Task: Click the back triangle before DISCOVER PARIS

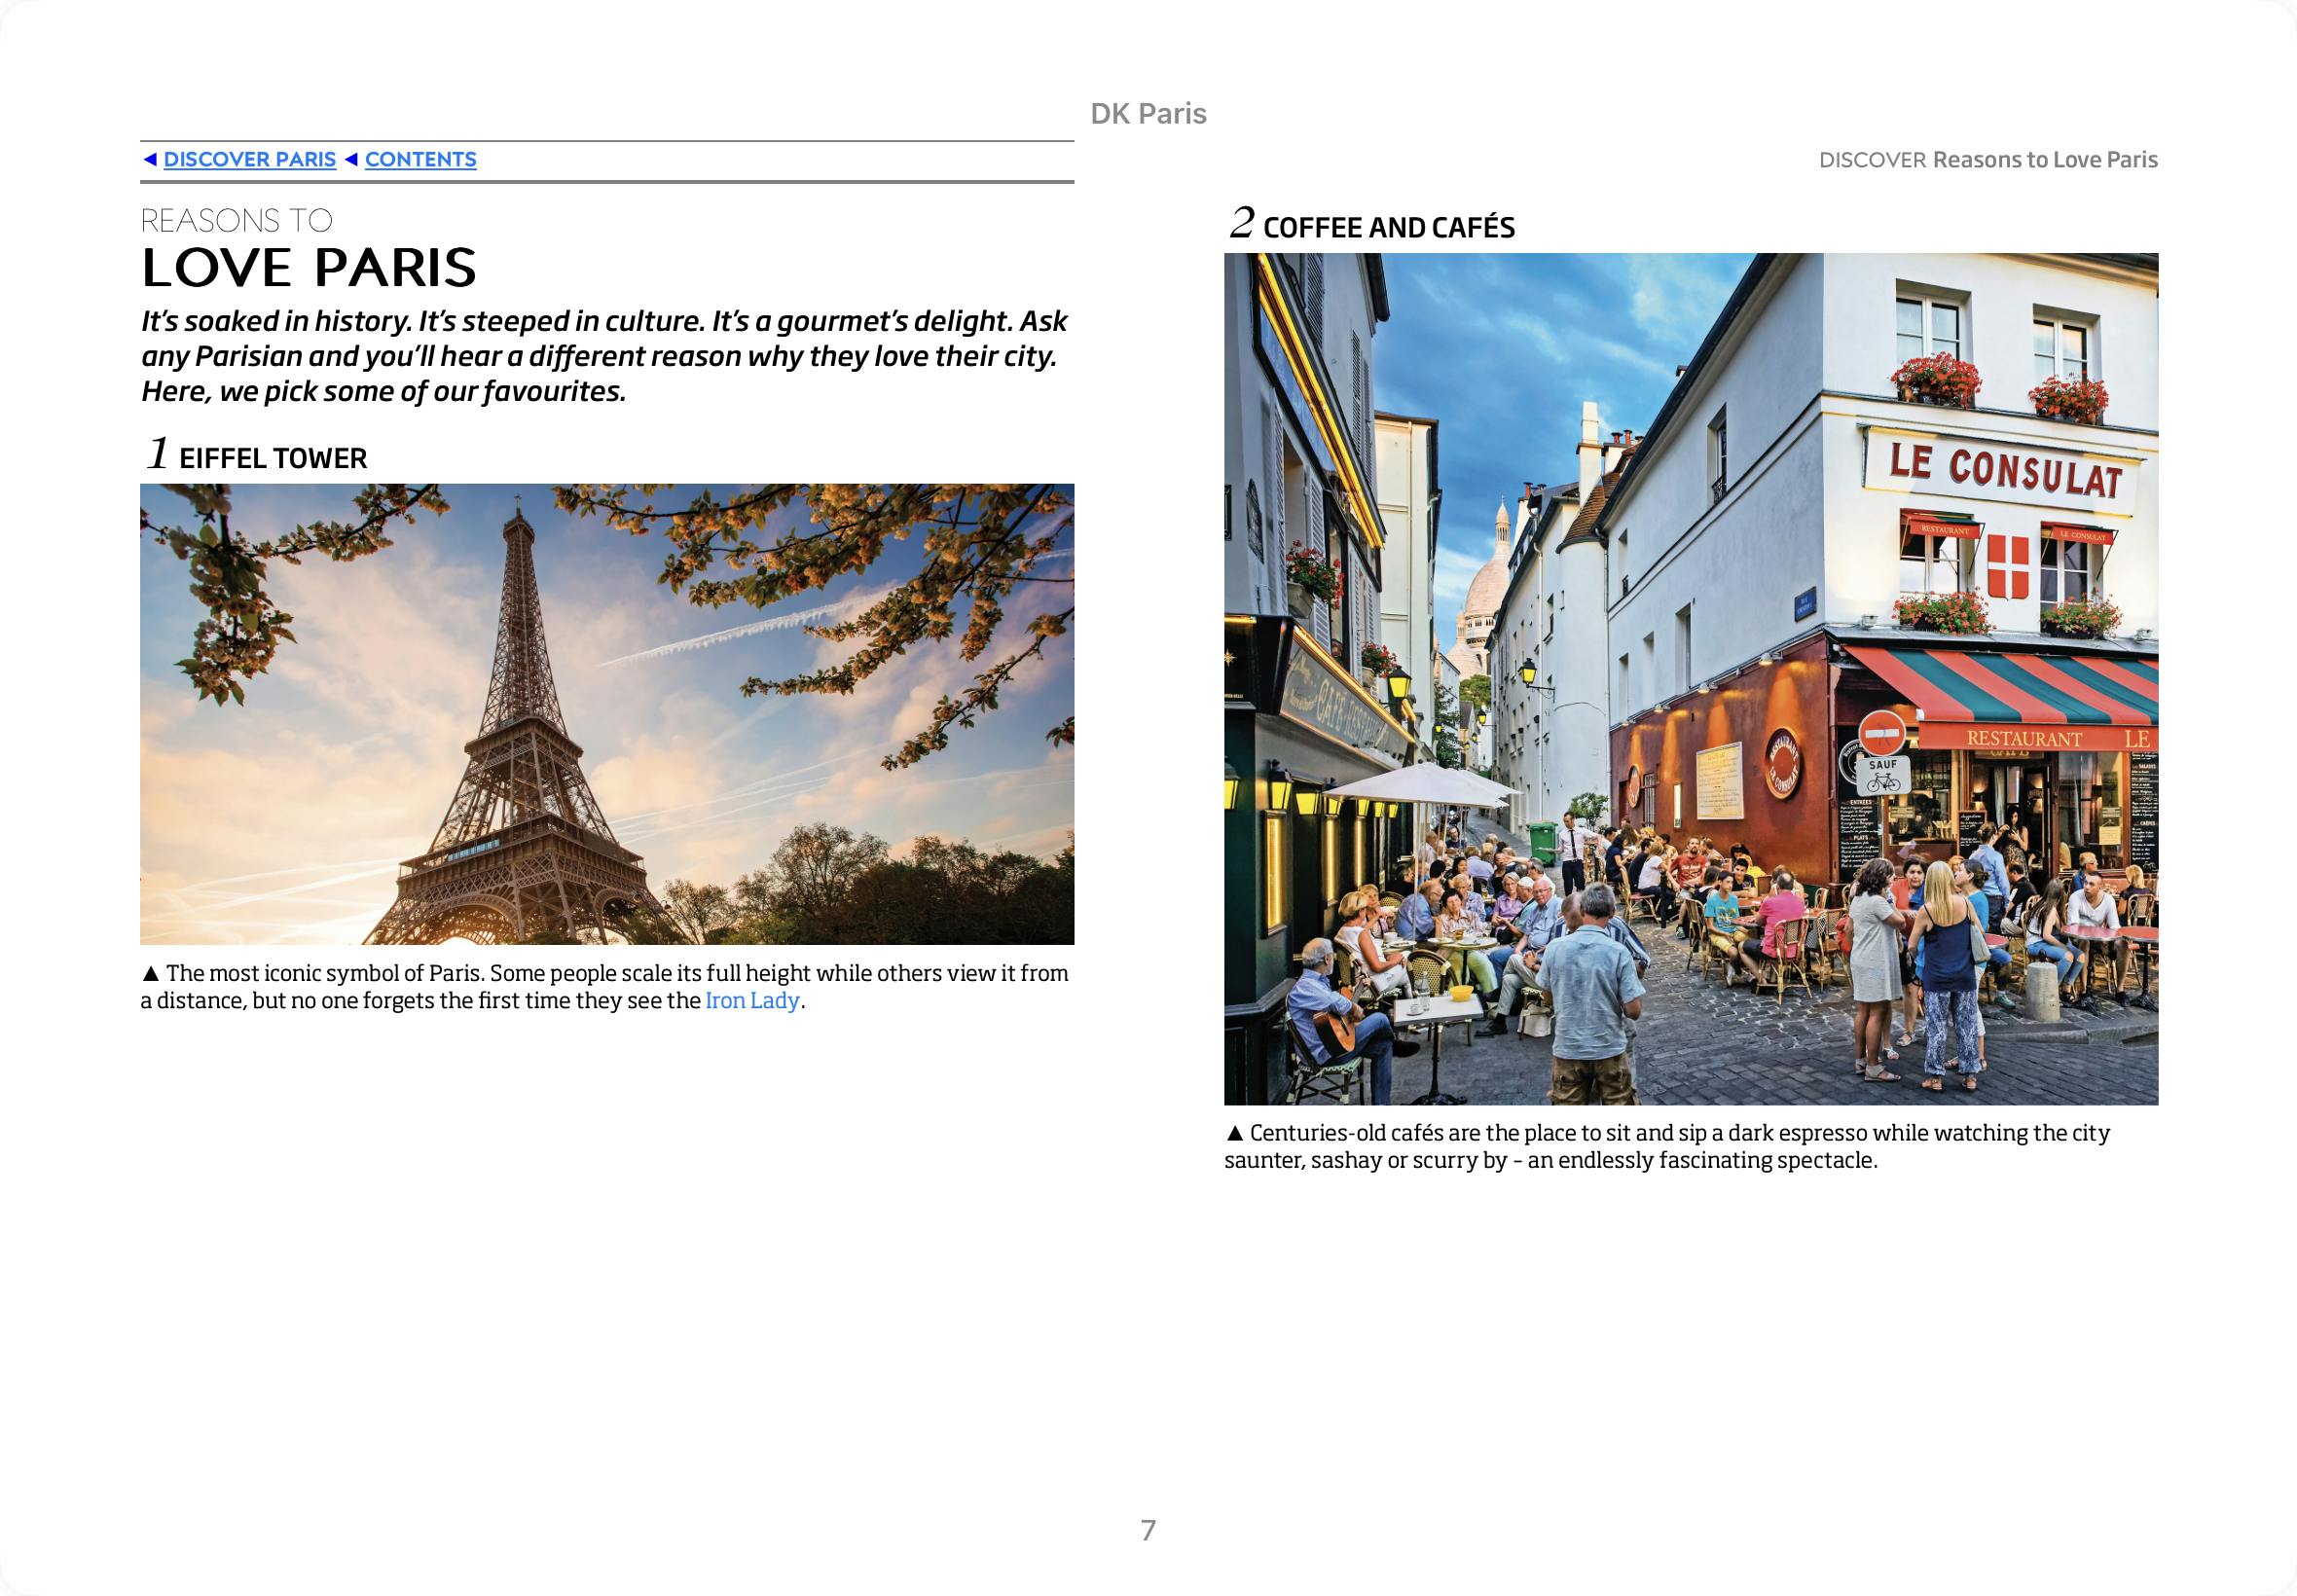Action: click(x=150, y=160)
